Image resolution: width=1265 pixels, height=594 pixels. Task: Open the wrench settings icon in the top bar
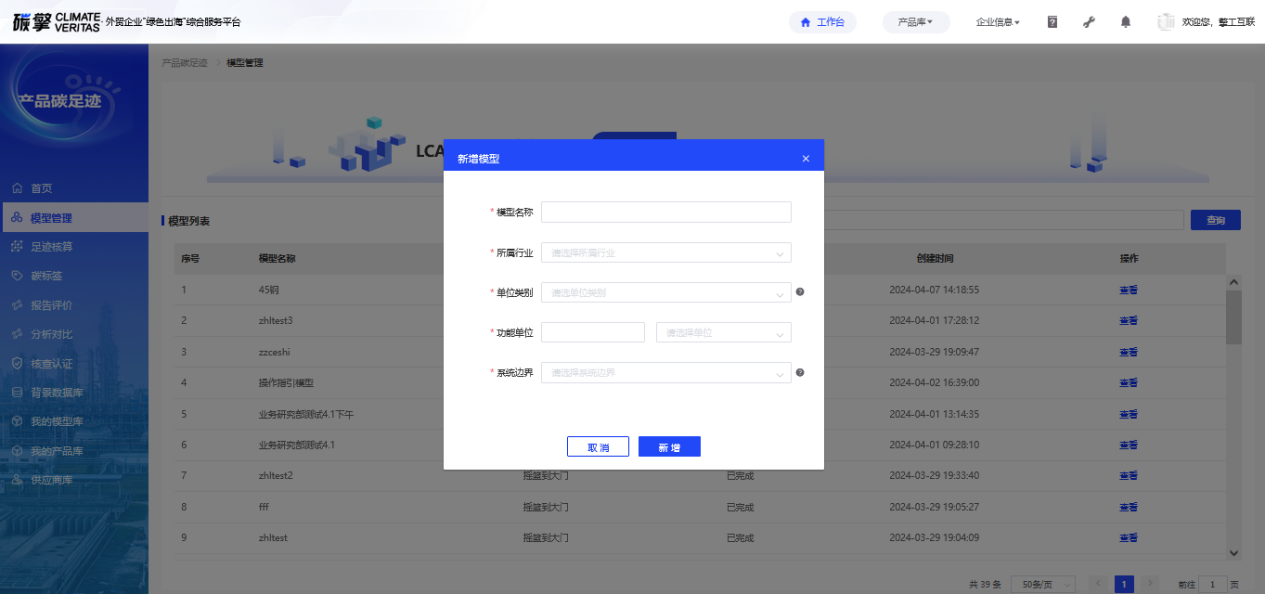[1089, 22]
